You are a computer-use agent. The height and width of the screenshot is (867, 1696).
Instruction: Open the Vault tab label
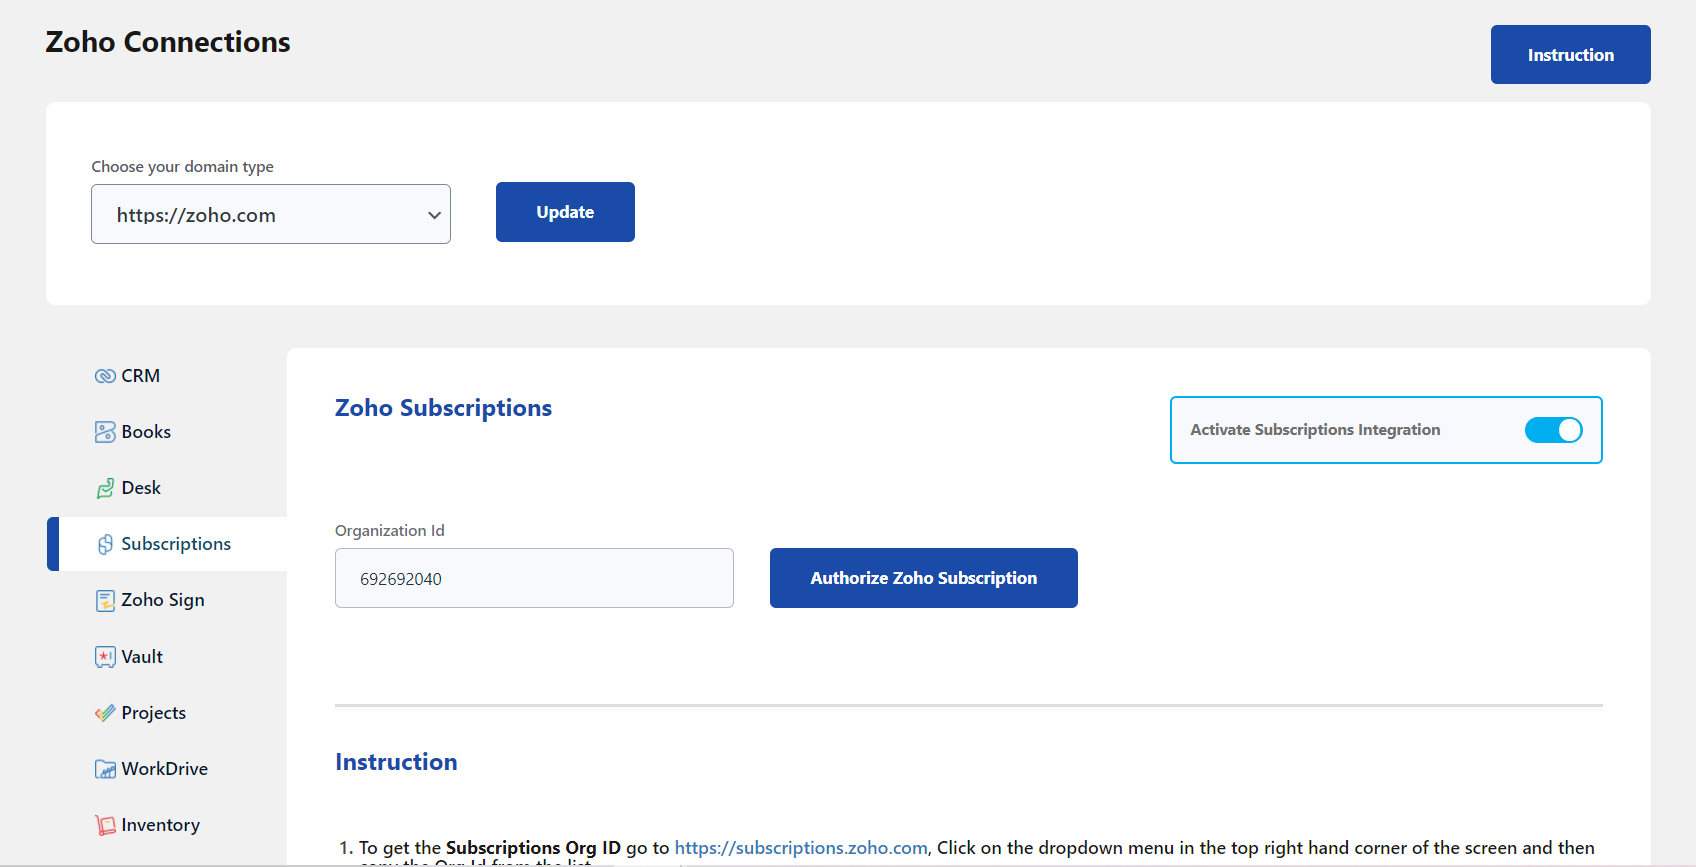(x=142, y=657)
